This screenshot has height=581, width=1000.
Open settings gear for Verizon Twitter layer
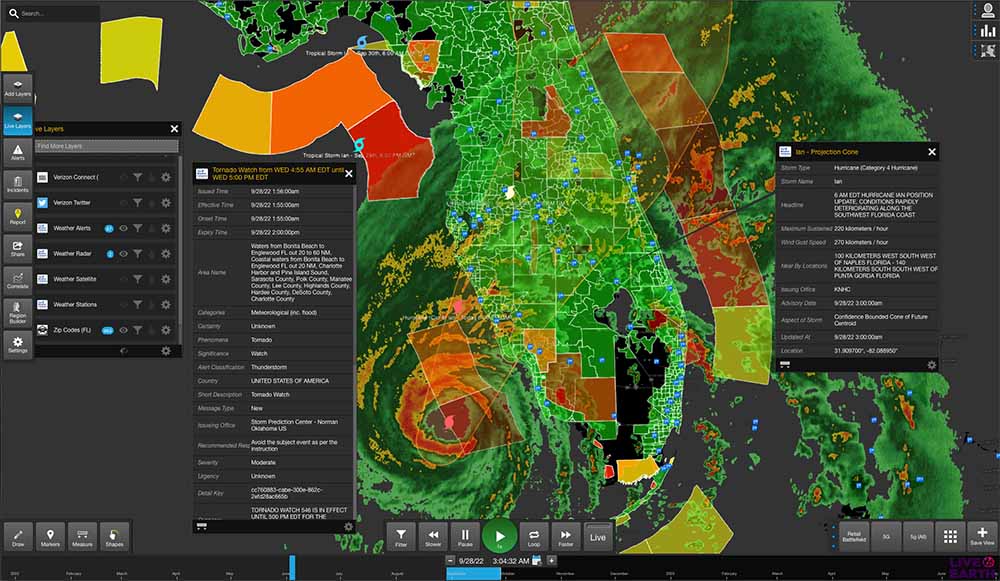(x=166, y=203)
